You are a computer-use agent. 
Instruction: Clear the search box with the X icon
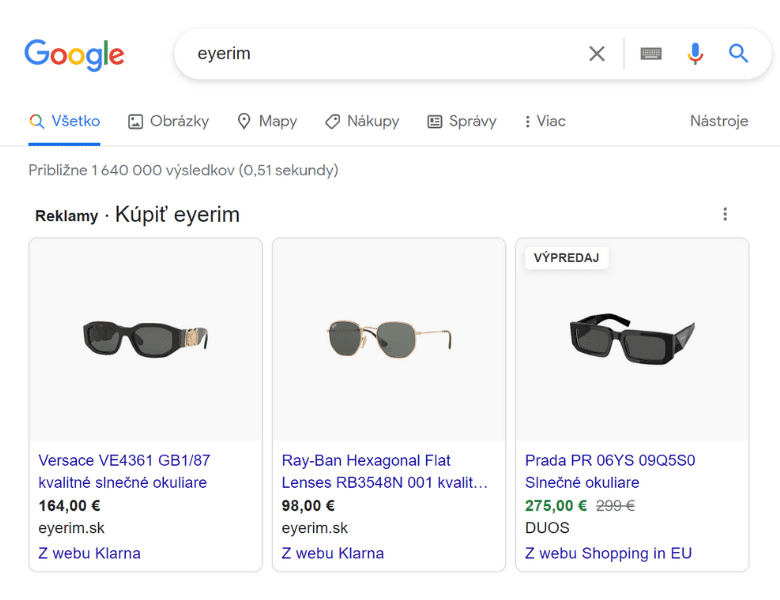tap(597, 53)
